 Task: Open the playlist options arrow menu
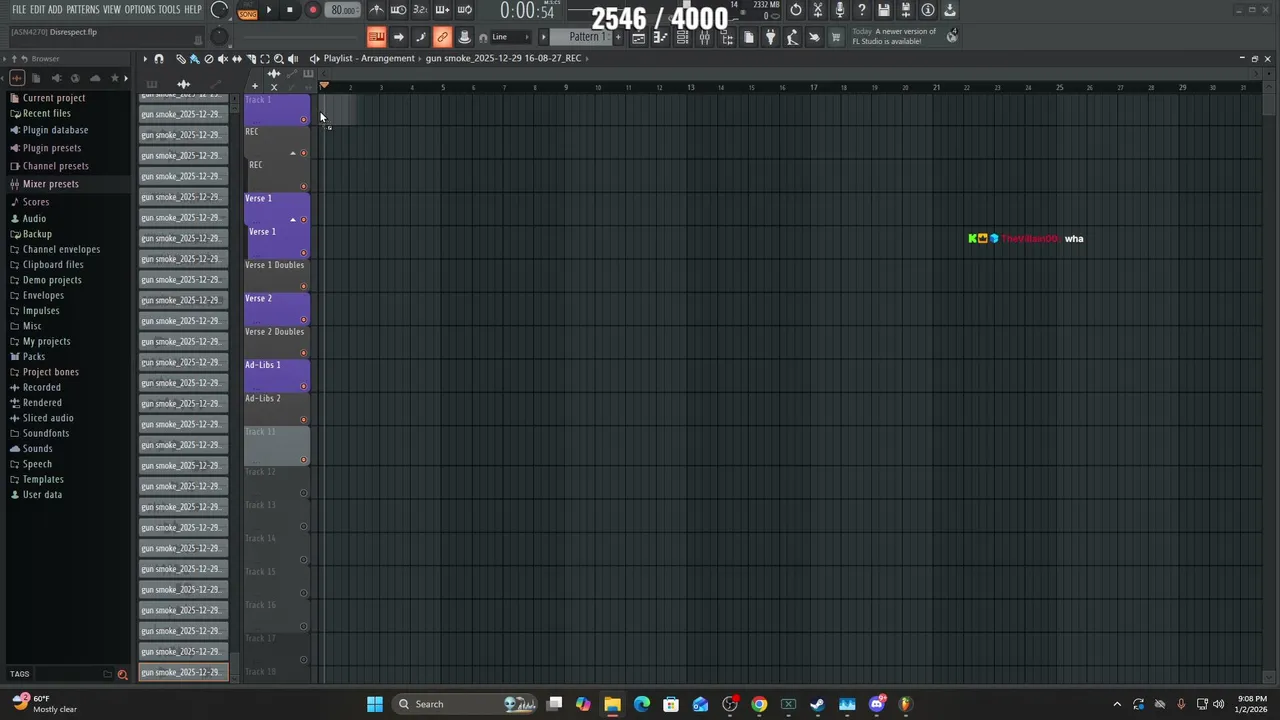click(145, 59)
